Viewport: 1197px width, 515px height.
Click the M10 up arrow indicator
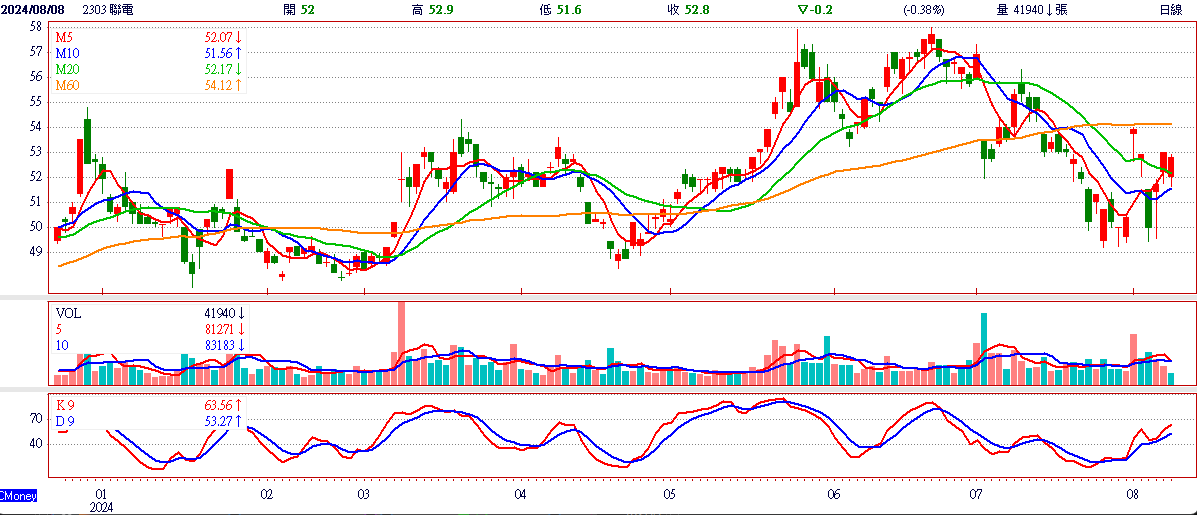pyautogui.click(x=240, y=53)
